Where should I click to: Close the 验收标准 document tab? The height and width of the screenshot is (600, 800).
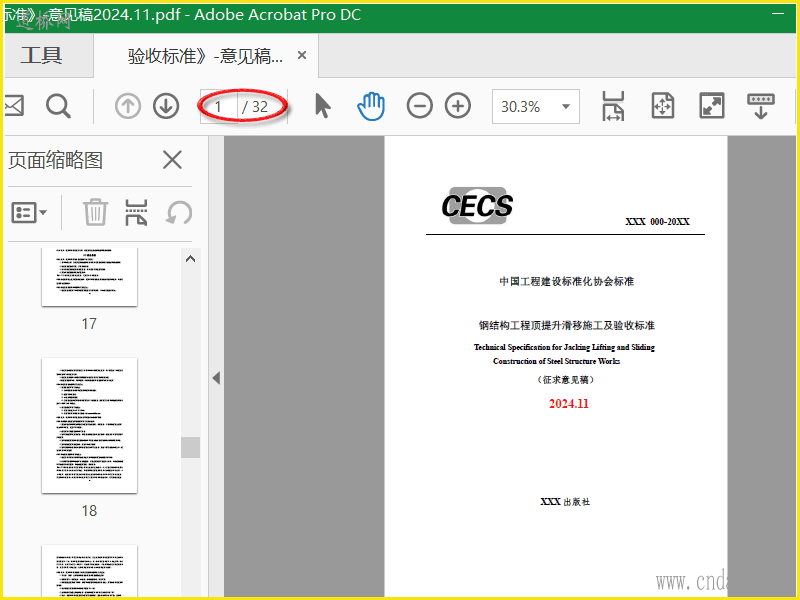(302, 55)
